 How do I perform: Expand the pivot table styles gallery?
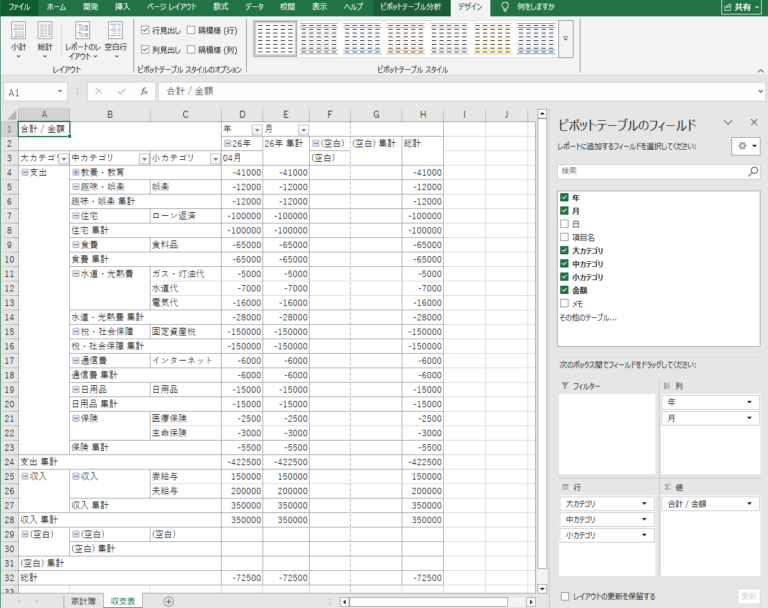click(566, 39)
